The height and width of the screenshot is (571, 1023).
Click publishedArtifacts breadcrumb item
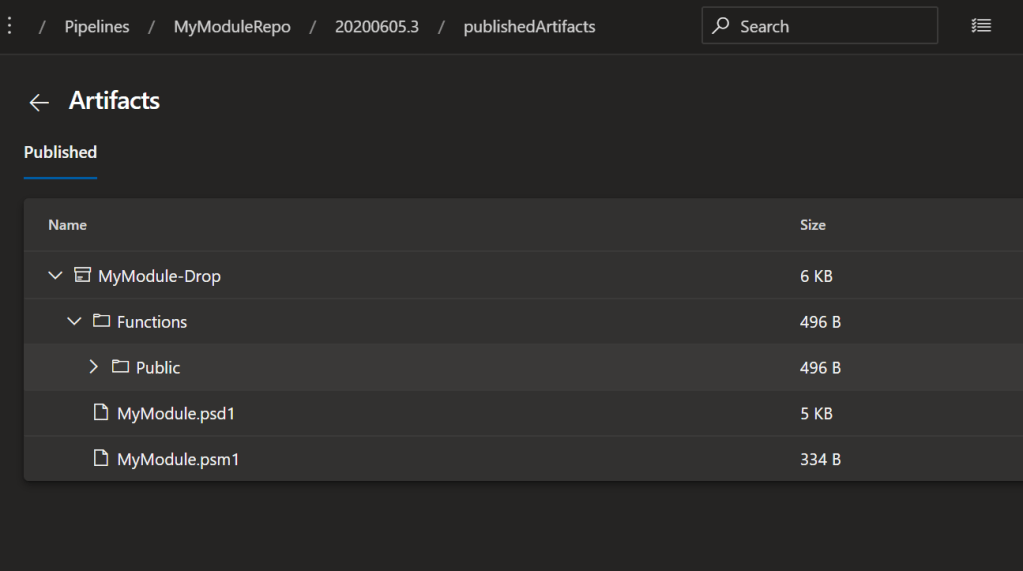coord(529,27)
